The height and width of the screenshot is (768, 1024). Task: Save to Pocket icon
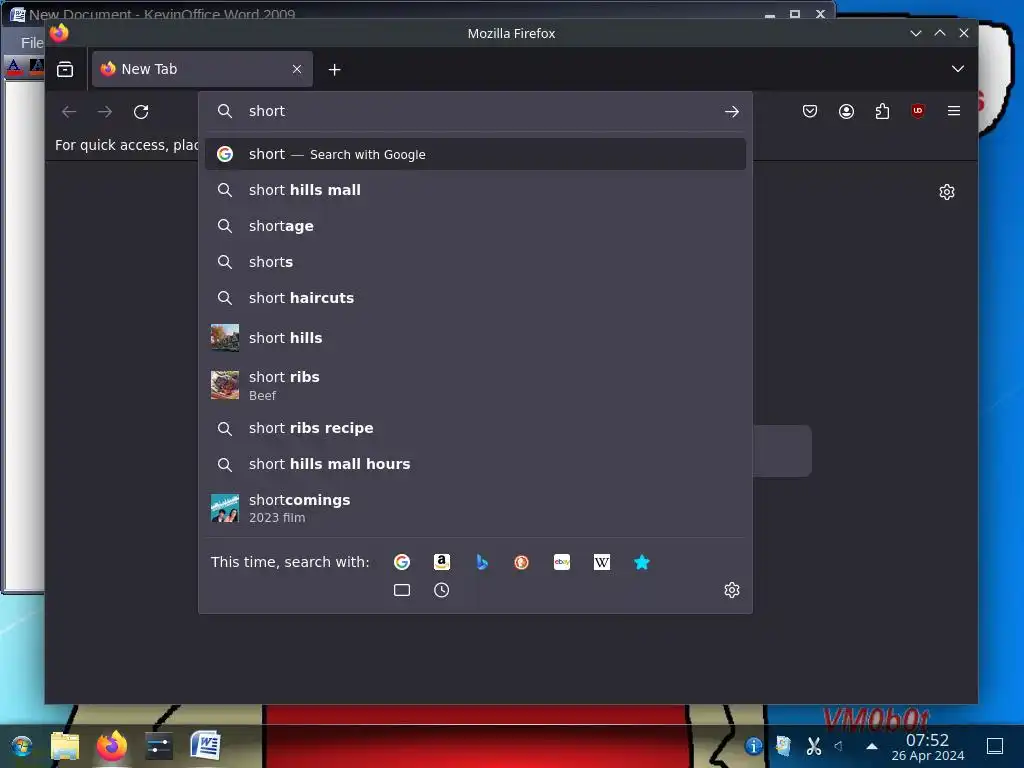(810, 111)
